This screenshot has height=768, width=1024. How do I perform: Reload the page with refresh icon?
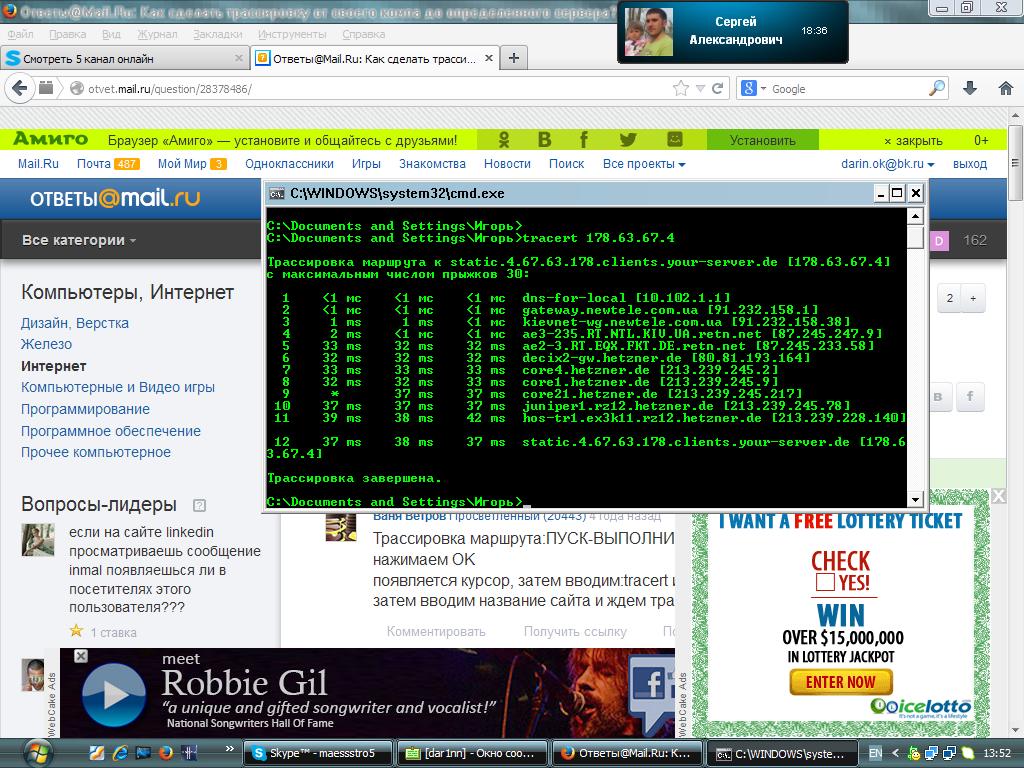pyautogui.click(x=717, y=88)
